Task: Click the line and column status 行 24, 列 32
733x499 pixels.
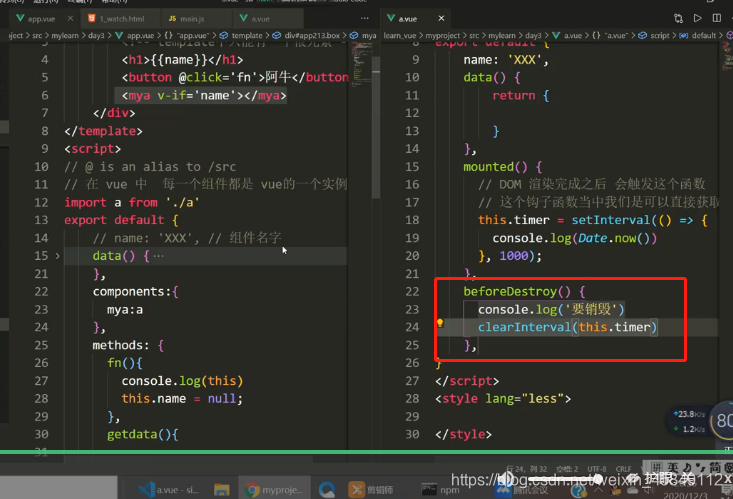Action: 526,469
